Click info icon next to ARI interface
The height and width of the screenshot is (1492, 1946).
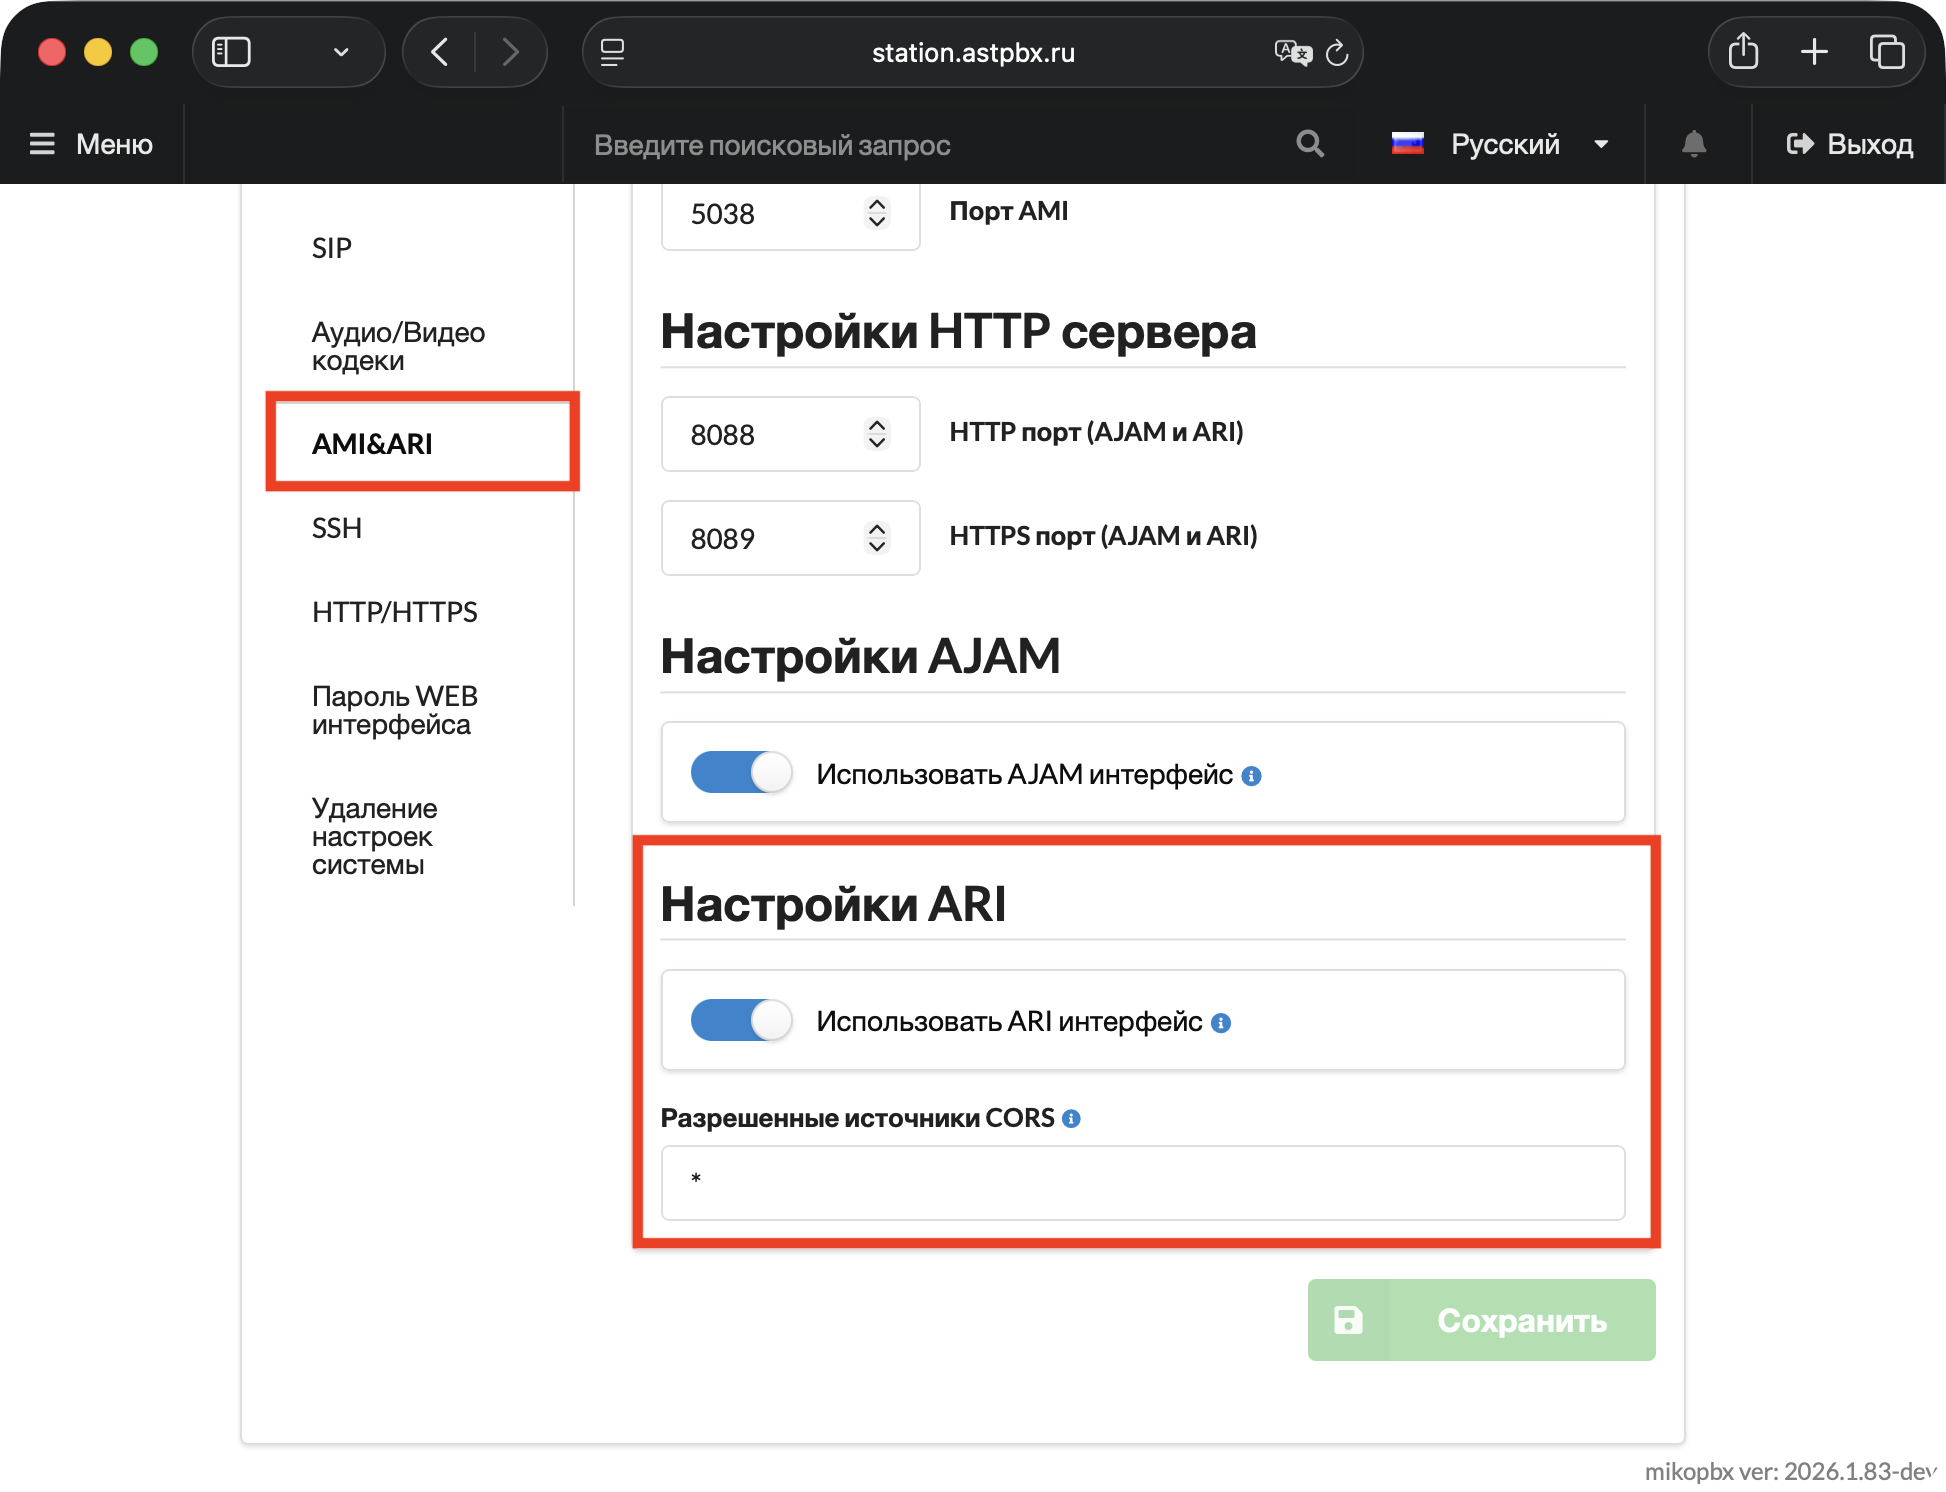pos(1220,1023)
